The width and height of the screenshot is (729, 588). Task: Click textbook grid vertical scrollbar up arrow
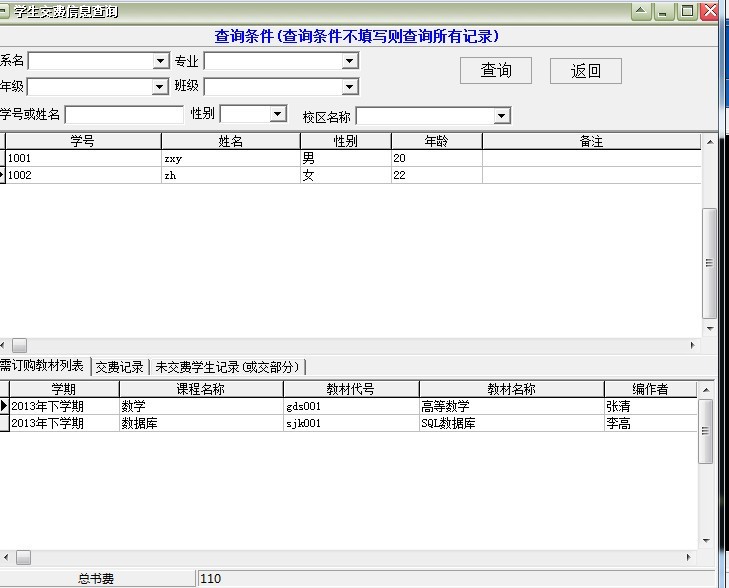(706, 390)
